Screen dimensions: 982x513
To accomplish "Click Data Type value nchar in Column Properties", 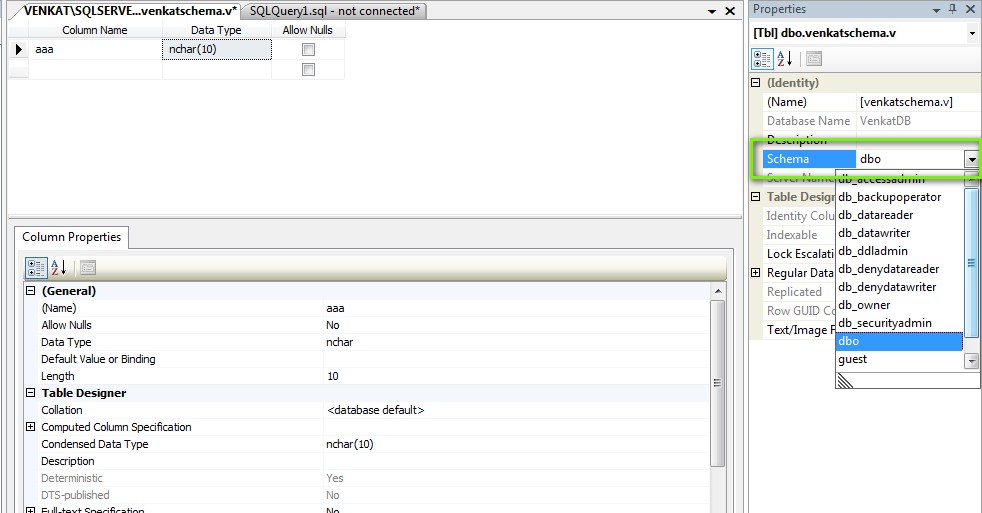I will (x=517, y=342).
